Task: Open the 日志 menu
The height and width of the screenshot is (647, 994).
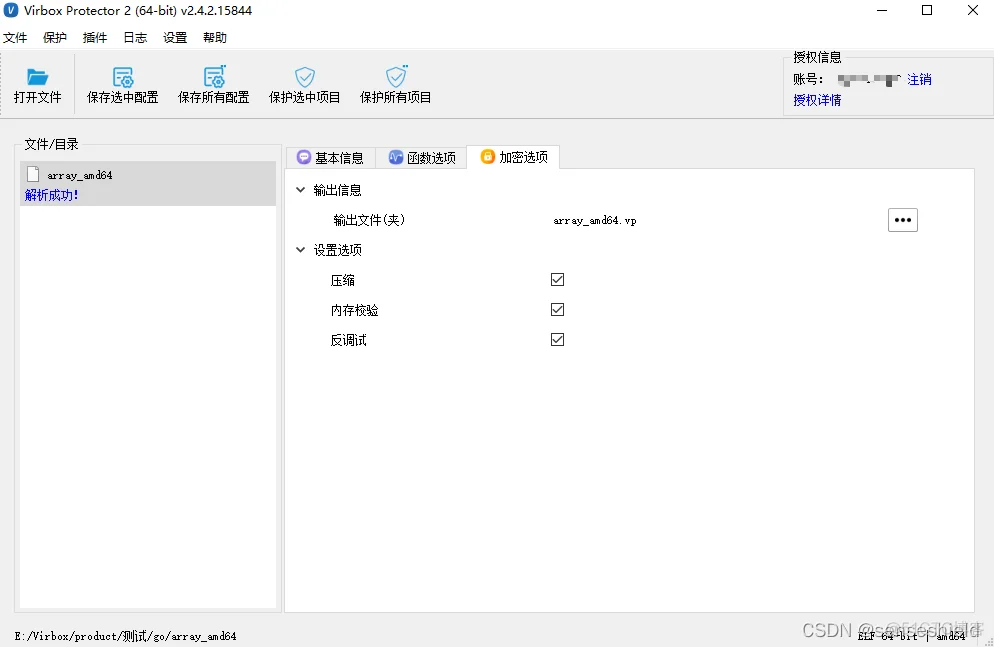Action: pyautogui.click(x=135, y=37)
